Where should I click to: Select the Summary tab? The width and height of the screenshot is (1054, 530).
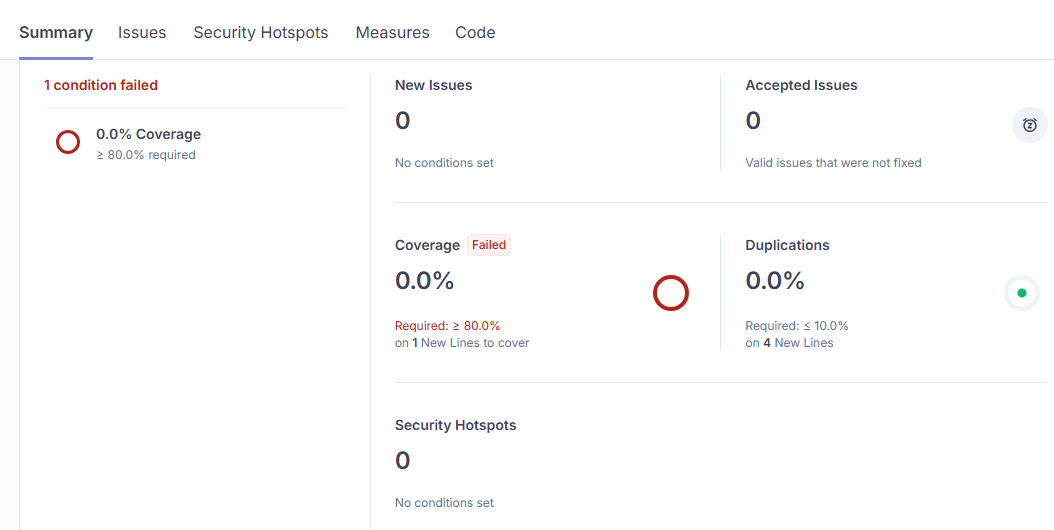click(56, 32)
